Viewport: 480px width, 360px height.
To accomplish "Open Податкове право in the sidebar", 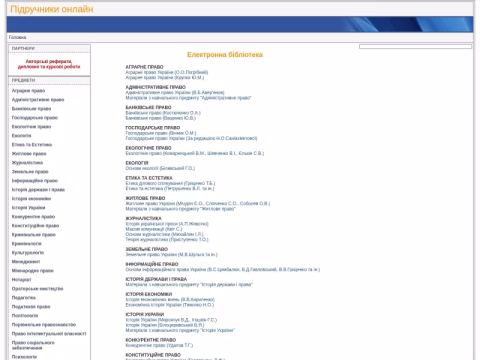I will pos(31,307).
